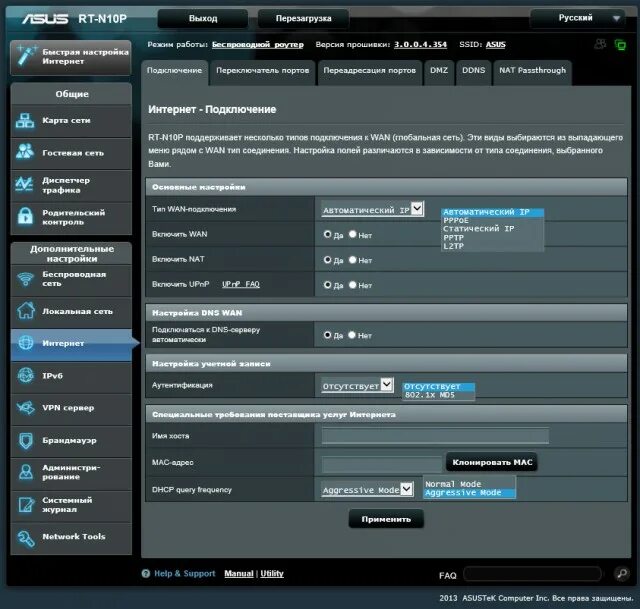Viewport: 640px width, 609px height.
Task: Choose Статический IP in the WAN type list
Action: click(x=492, y=229)
